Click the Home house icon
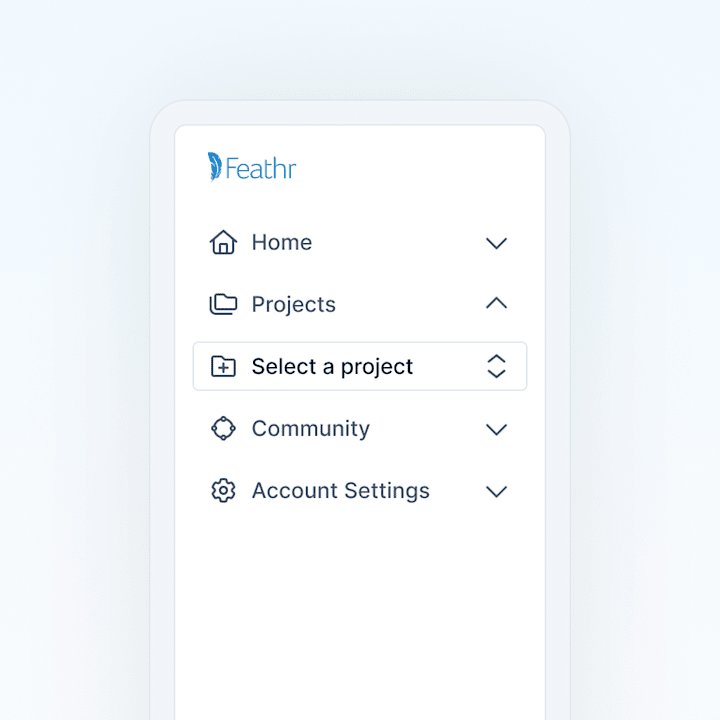 click(x=223, y=242)
